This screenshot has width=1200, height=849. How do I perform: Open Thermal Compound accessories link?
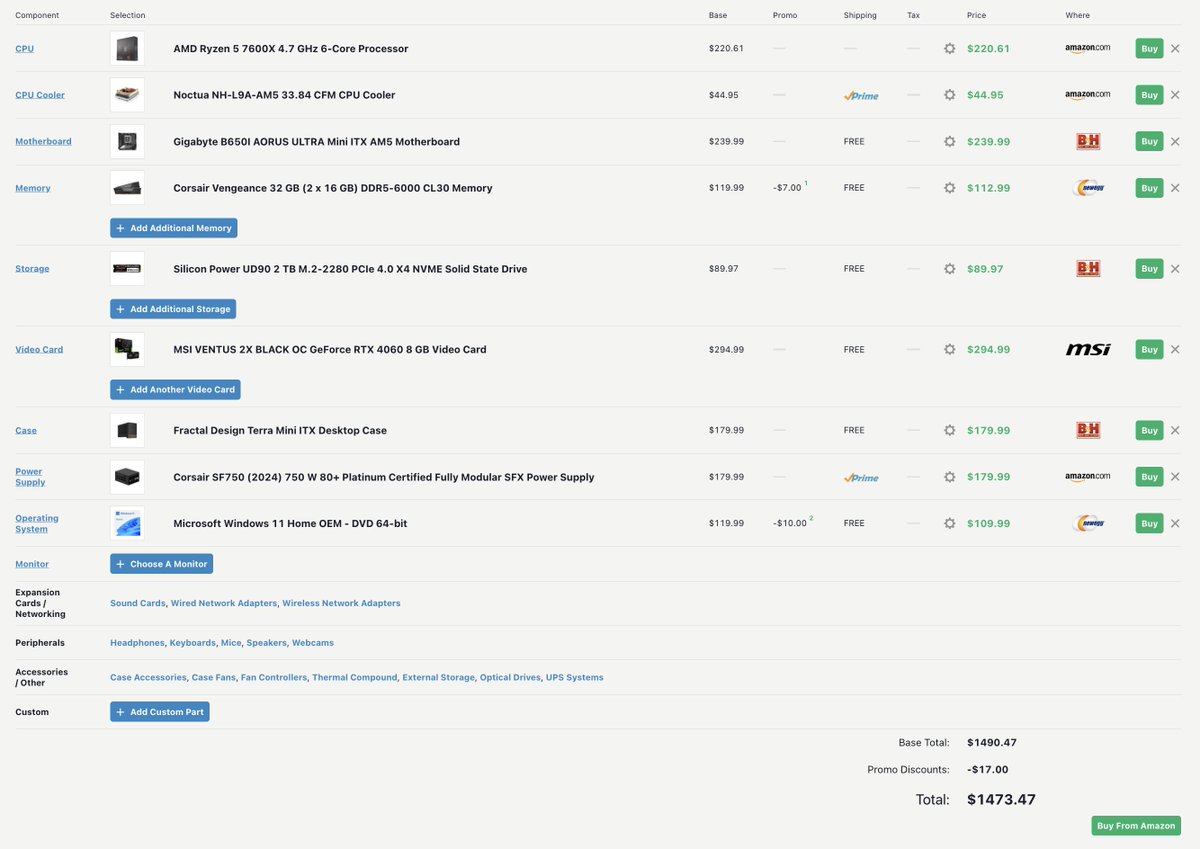(x=355, y=677)
